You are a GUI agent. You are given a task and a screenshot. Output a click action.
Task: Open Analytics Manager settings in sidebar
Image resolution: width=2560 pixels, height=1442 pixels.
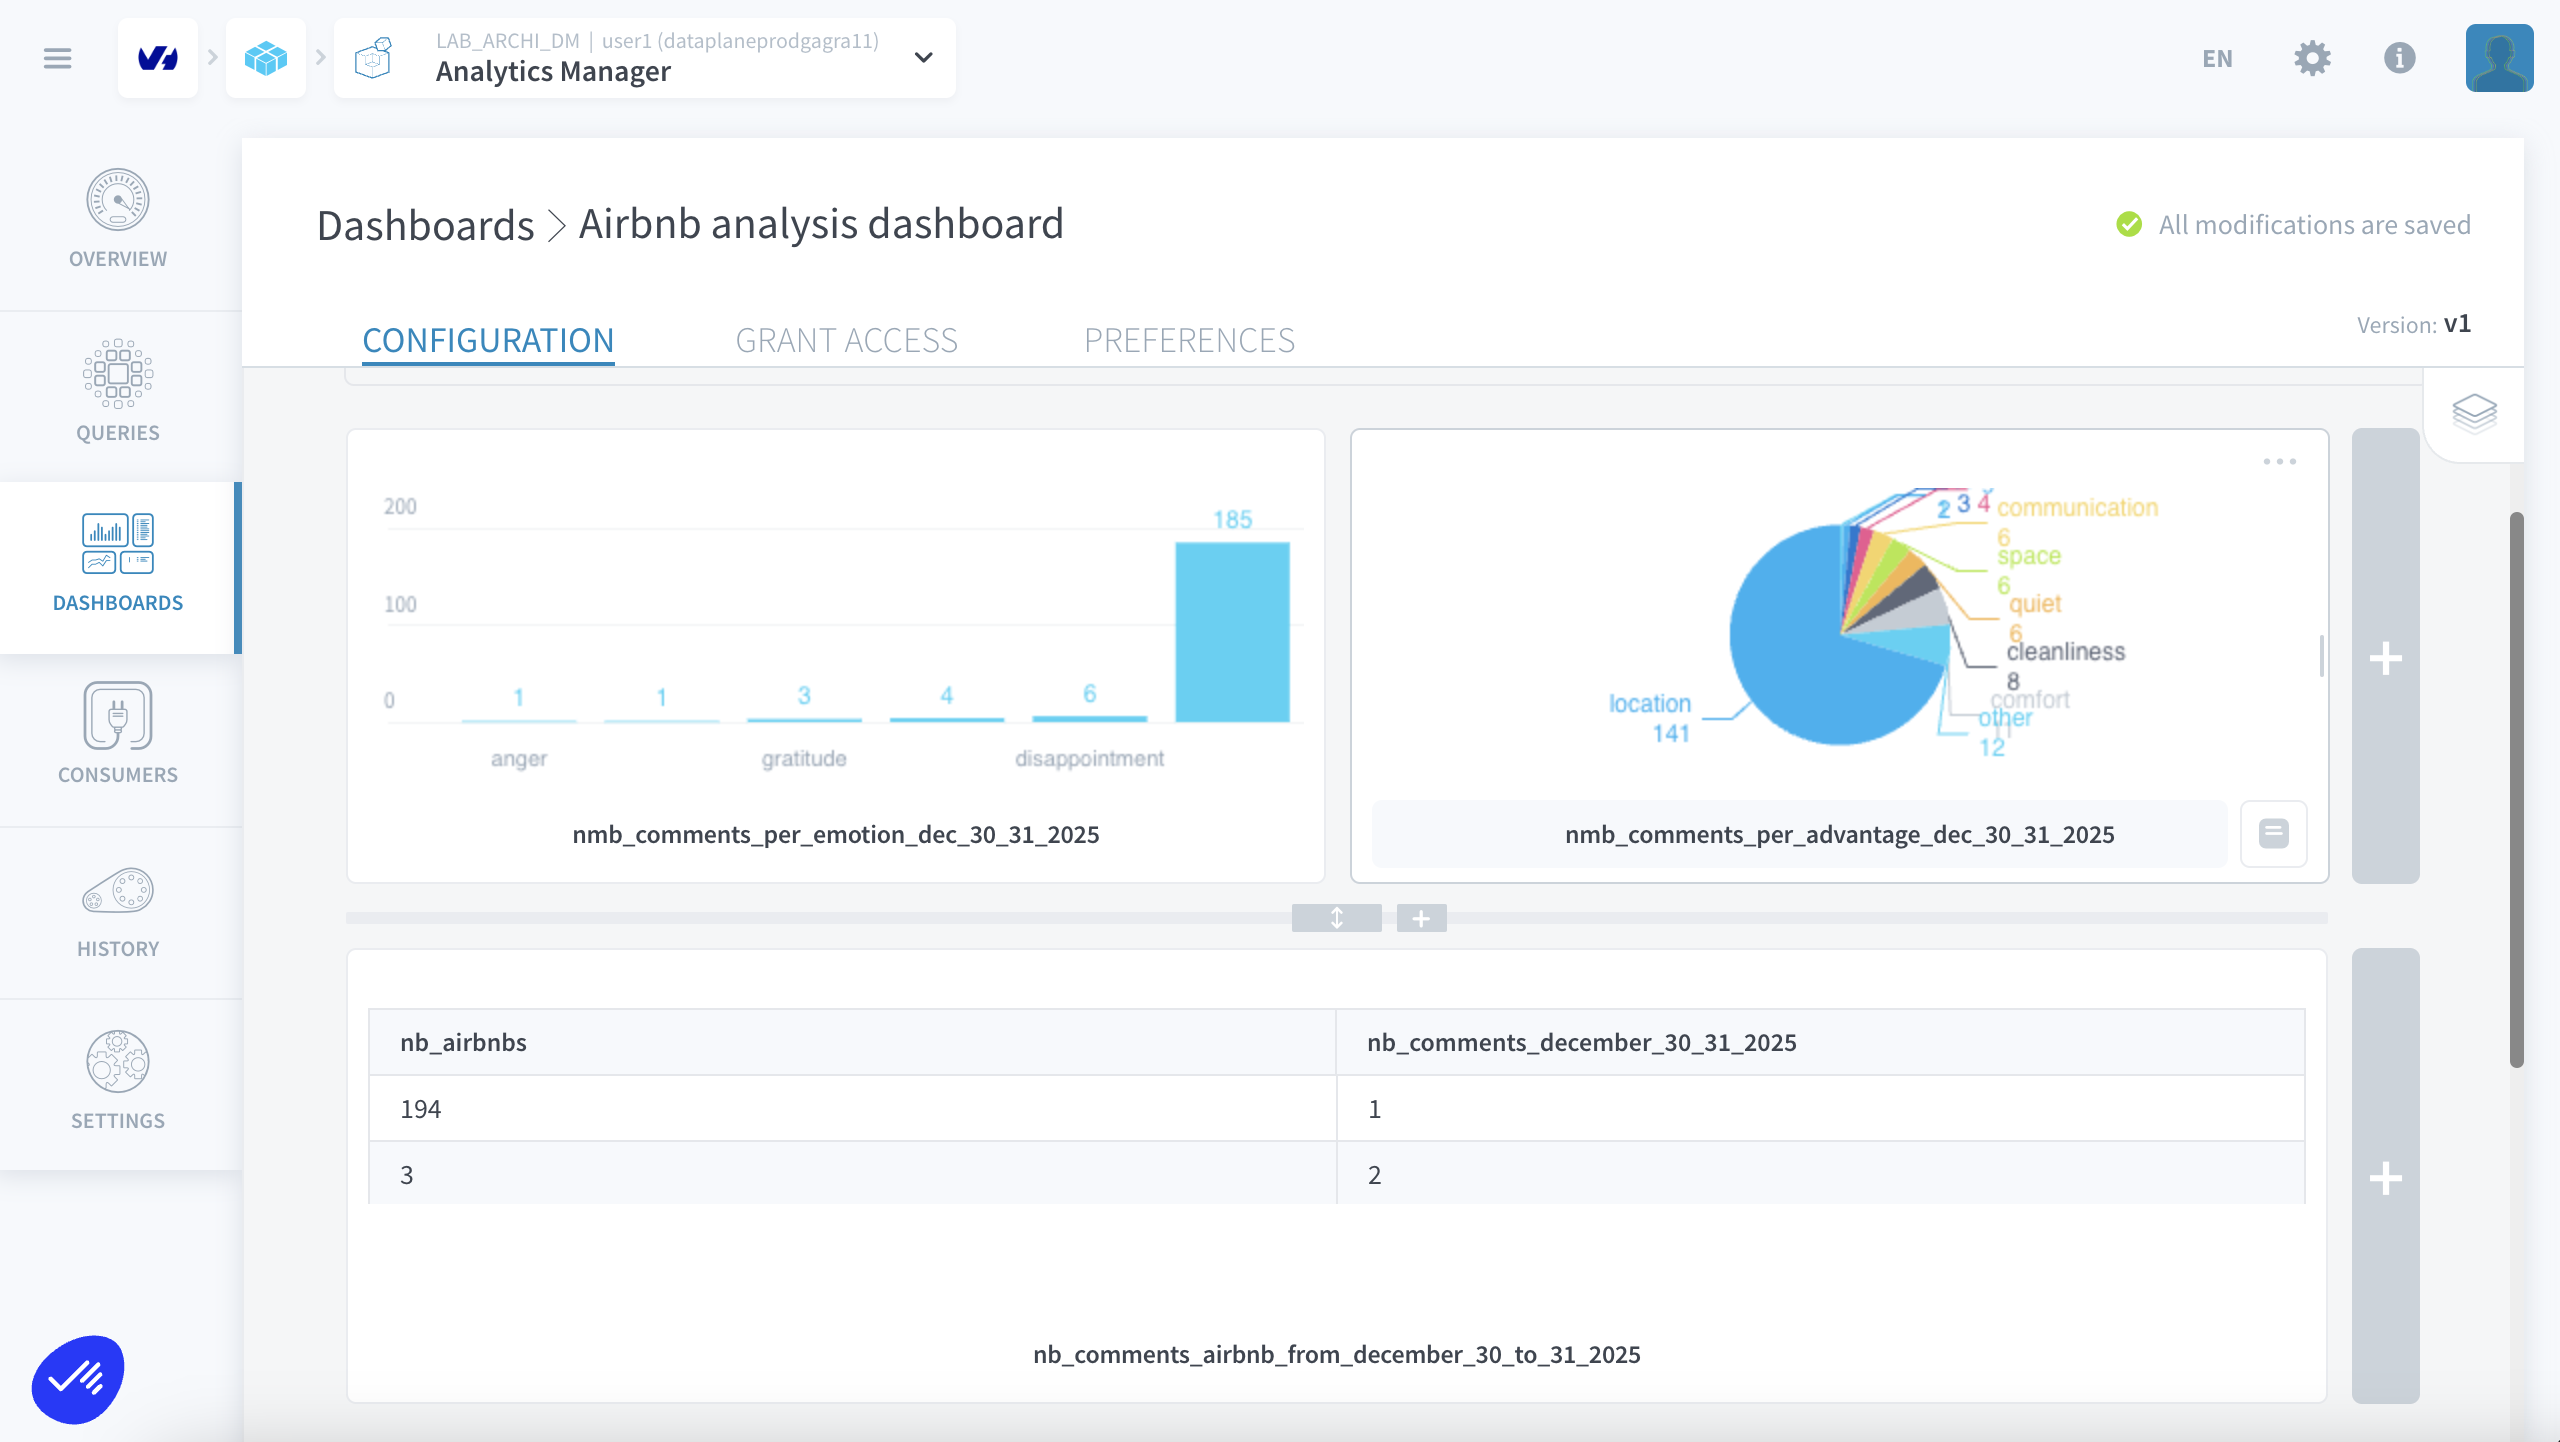(x=118, y=1082)
